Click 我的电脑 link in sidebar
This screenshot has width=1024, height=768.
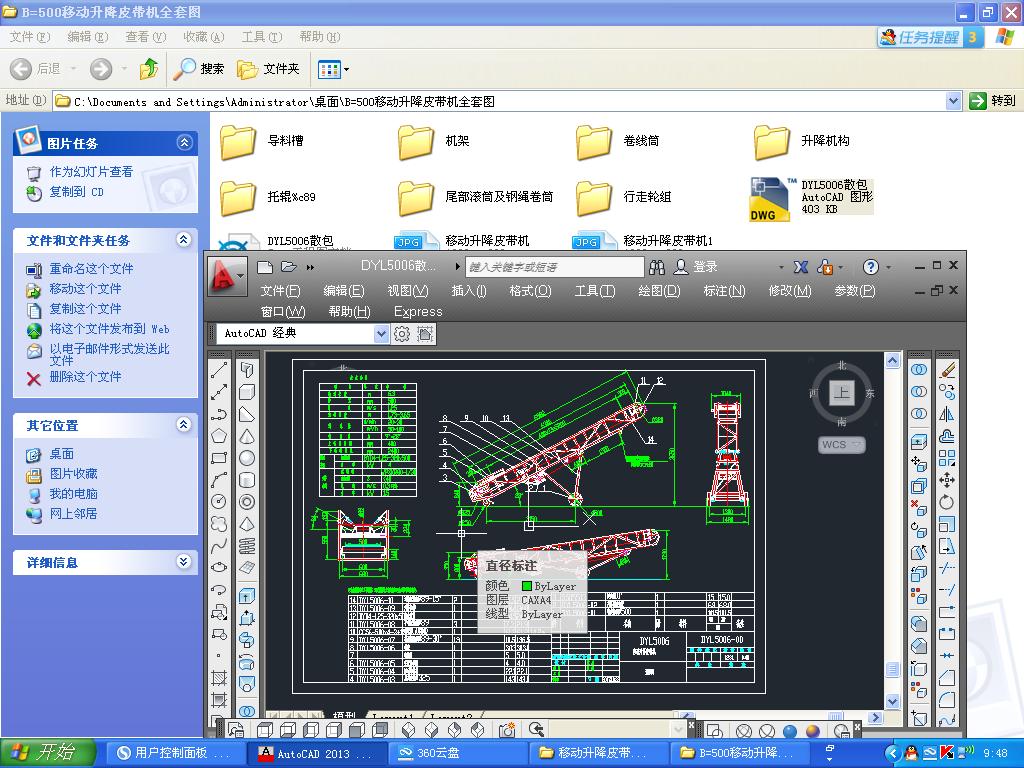tap(73, 494)
